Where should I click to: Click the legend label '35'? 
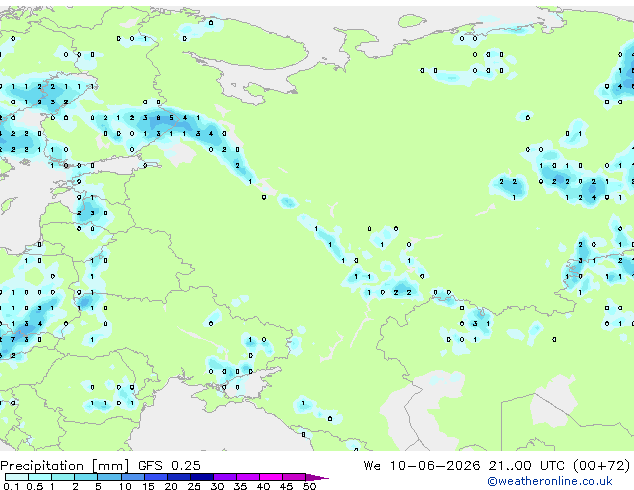coord(240,486)
